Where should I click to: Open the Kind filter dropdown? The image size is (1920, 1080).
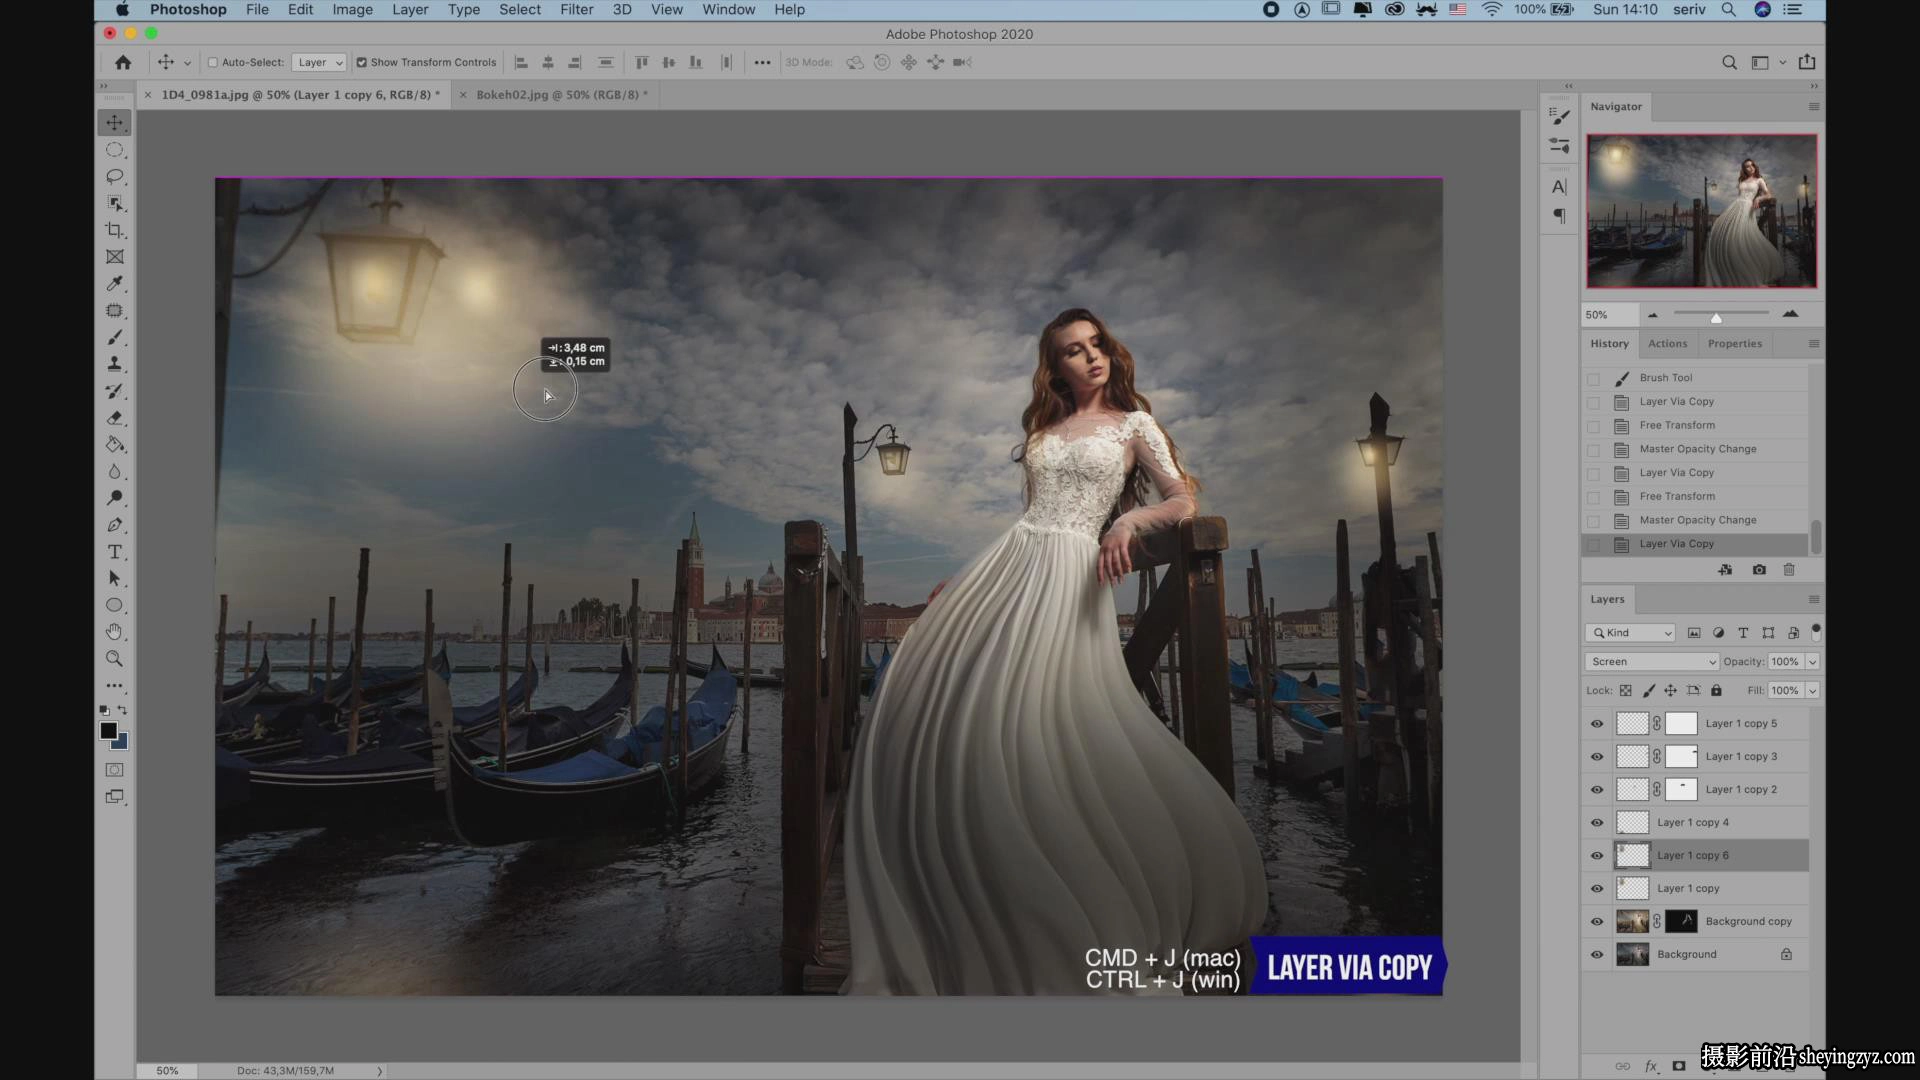(1630, 633)
